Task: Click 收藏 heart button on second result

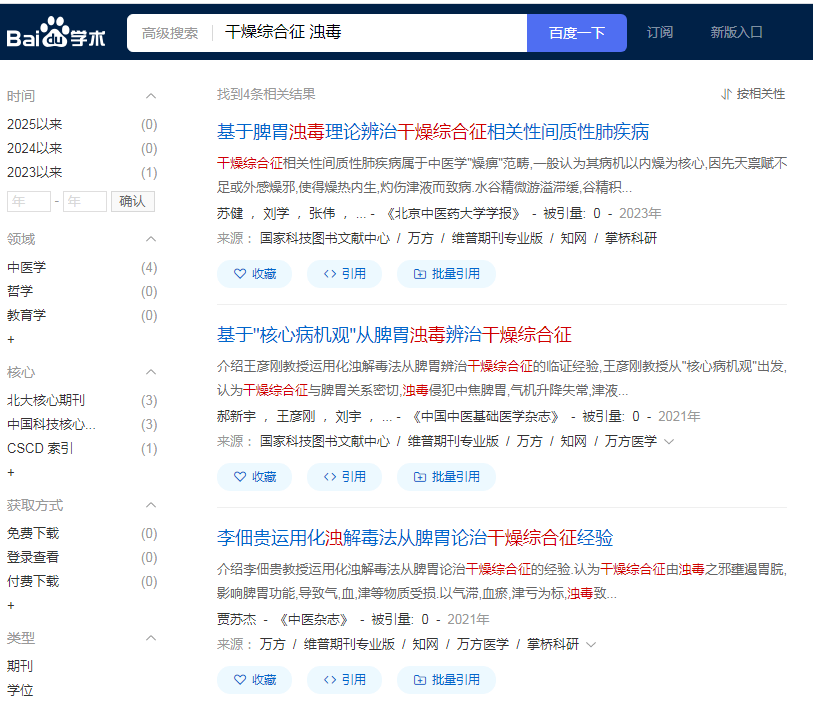Action: [254, 477]
